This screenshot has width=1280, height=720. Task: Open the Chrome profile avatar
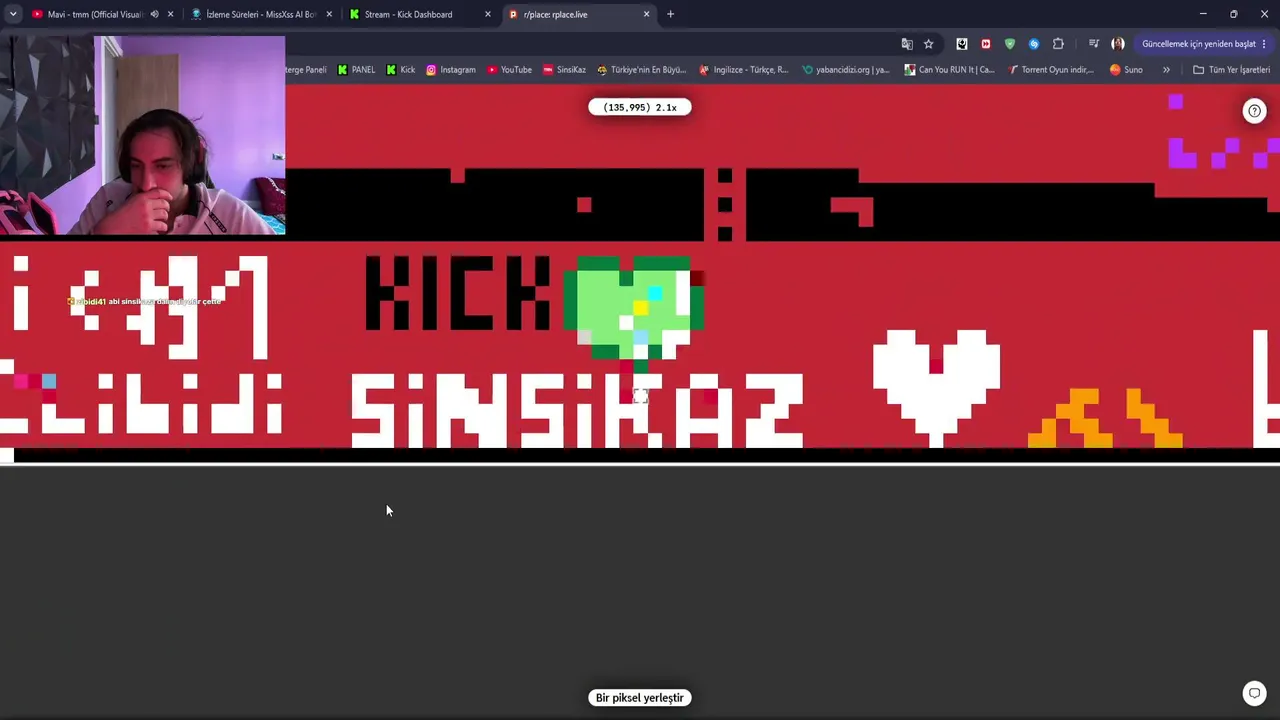tap(1118, 44)
